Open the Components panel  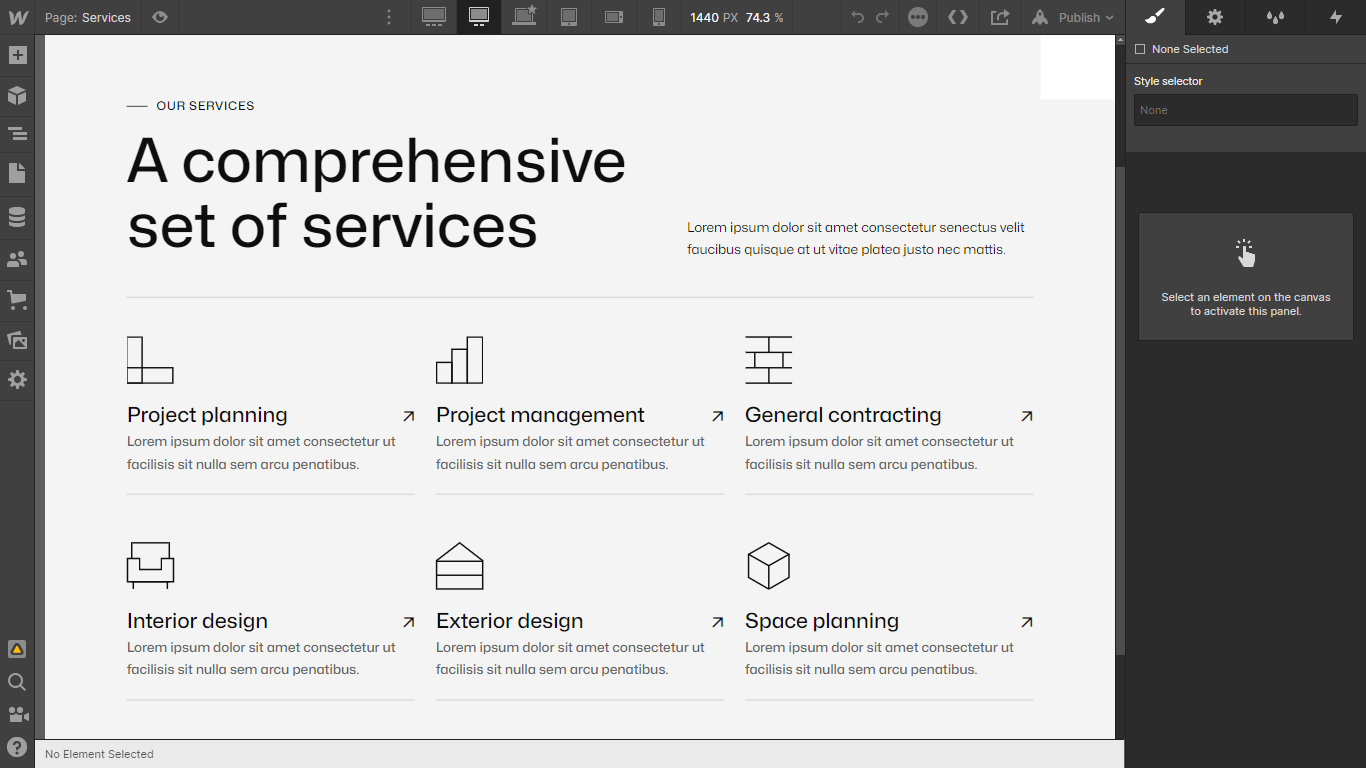(17, 96)
